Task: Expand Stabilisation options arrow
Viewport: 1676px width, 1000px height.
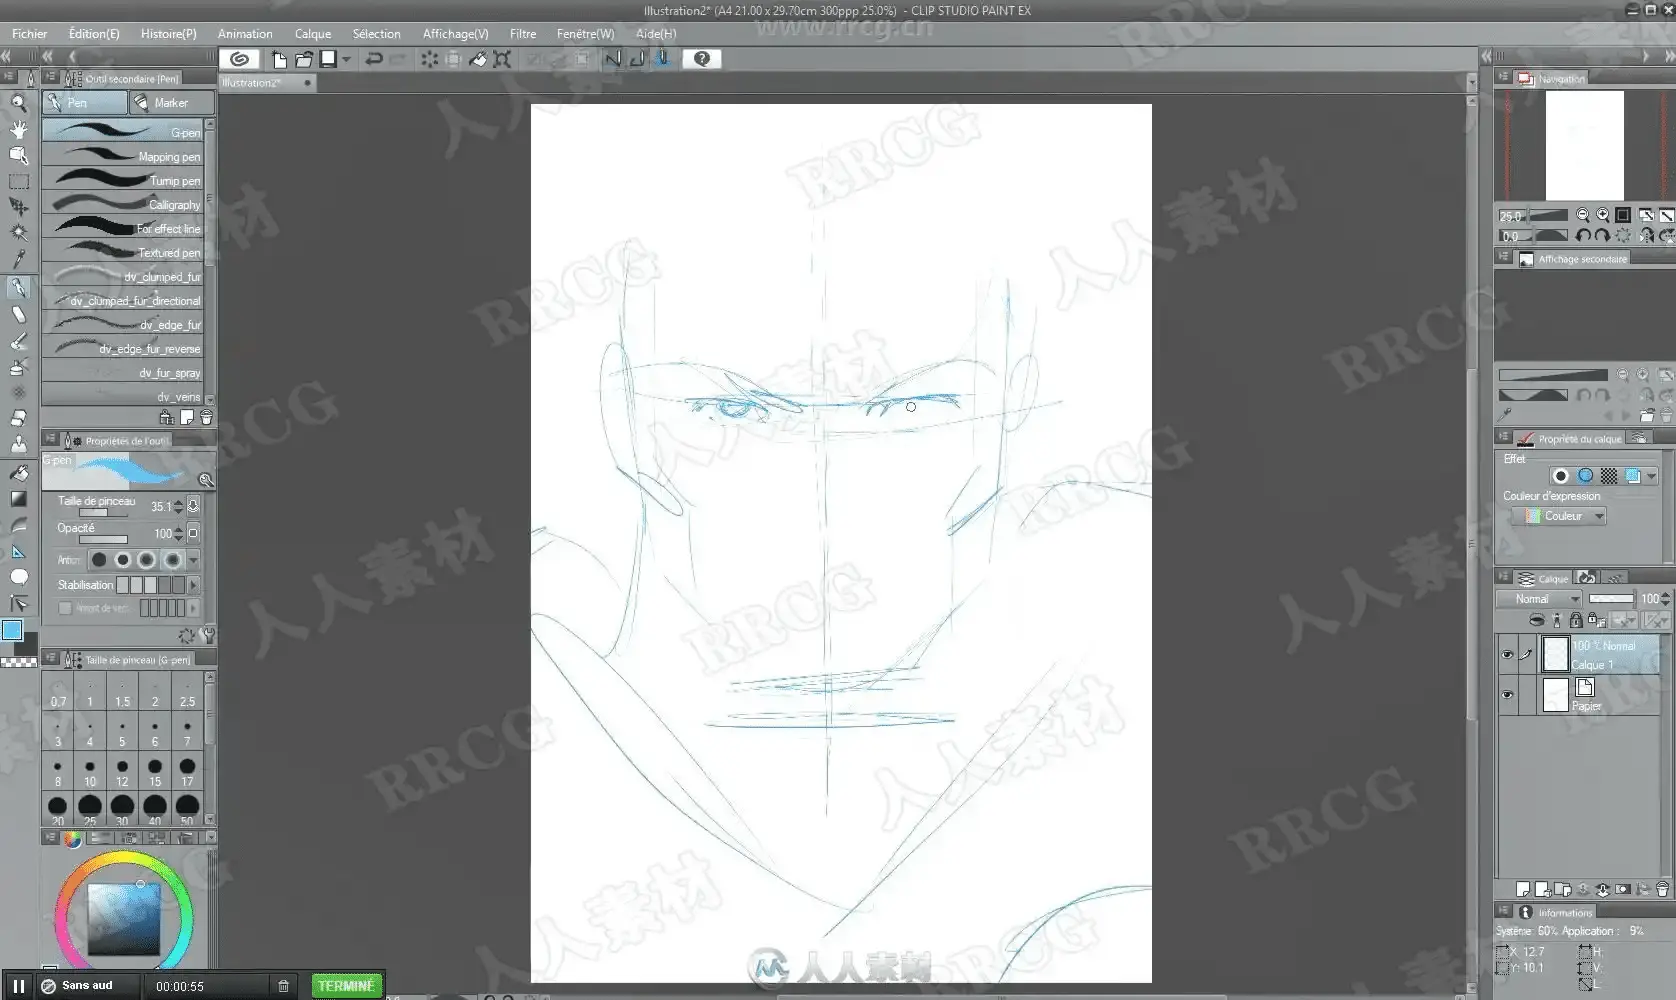Action: point(194,585)
